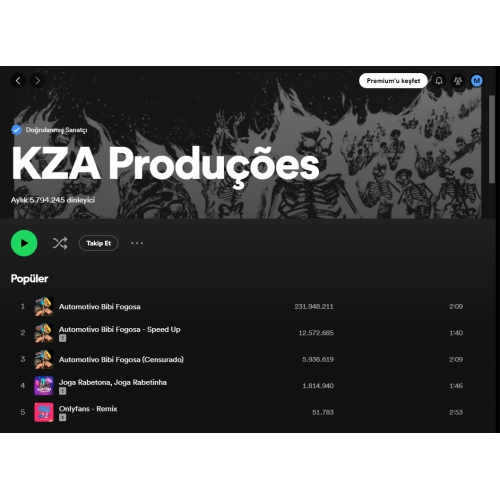Open the friend activity icon

pyautogui.click(x=458, y=81)
